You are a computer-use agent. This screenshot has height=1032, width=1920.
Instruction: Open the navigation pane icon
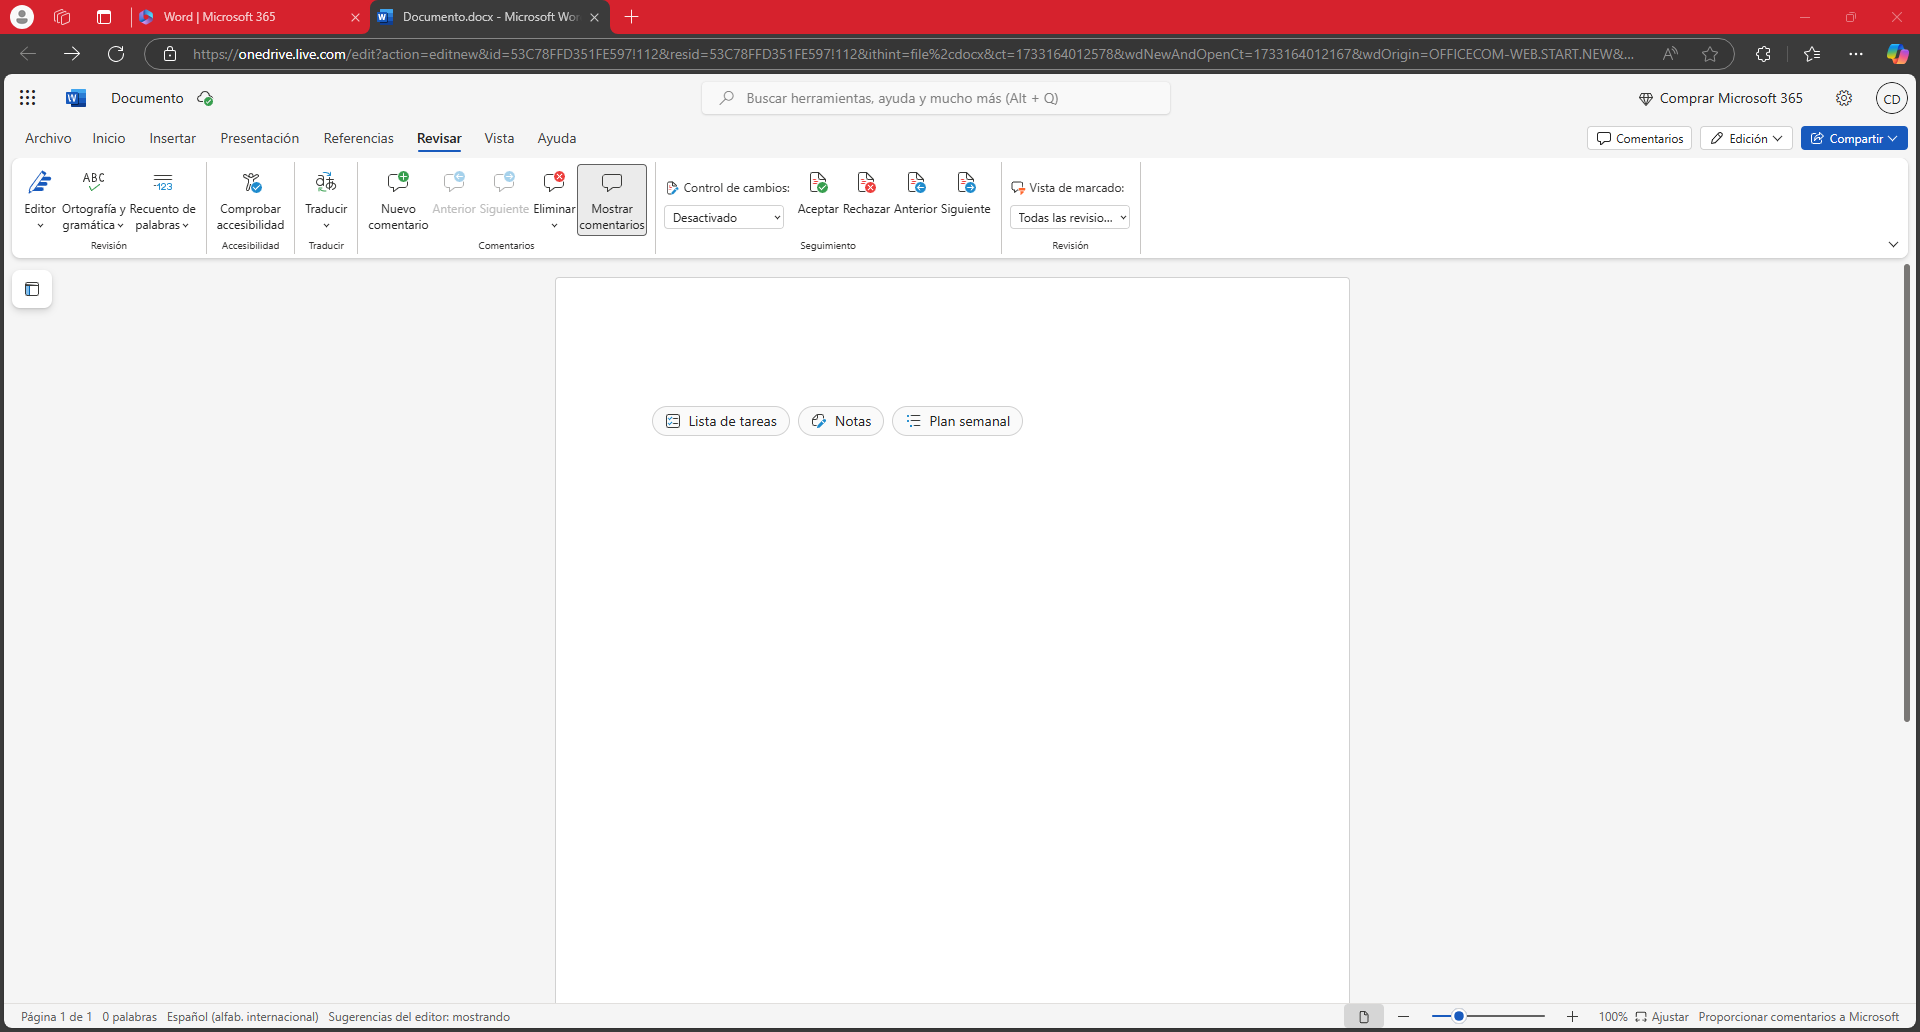point(32,289)
